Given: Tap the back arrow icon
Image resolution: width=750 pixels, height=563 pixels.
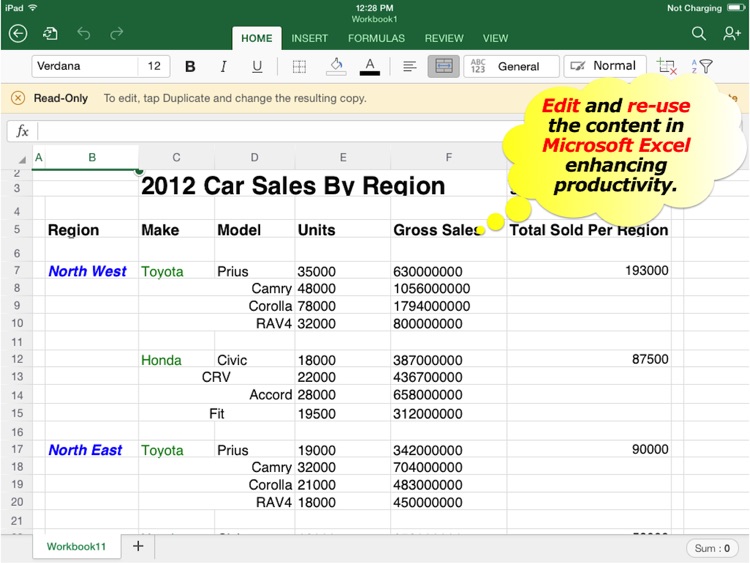Looking at the screenshot, I should pos(18,33).
